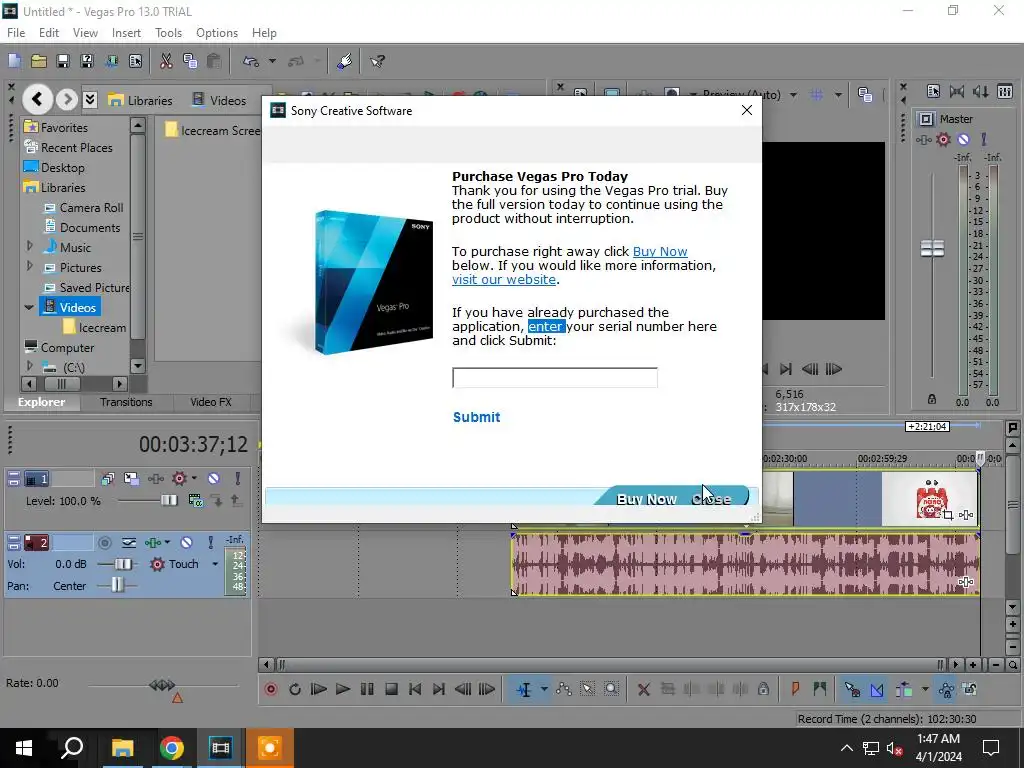Open Chrome from the Windows taskbar
Image resolution: width=1024 pixels, height=768 pixels.
click(172, 748)
